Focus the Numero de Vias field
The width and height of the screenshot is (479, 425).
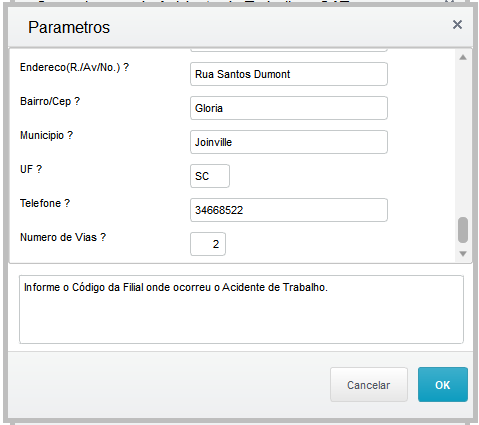pos(208,244)
